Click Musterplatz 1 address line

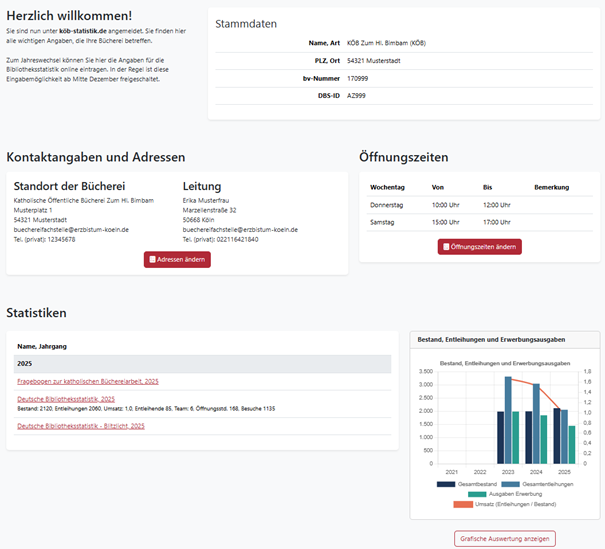tap(33, 210)
